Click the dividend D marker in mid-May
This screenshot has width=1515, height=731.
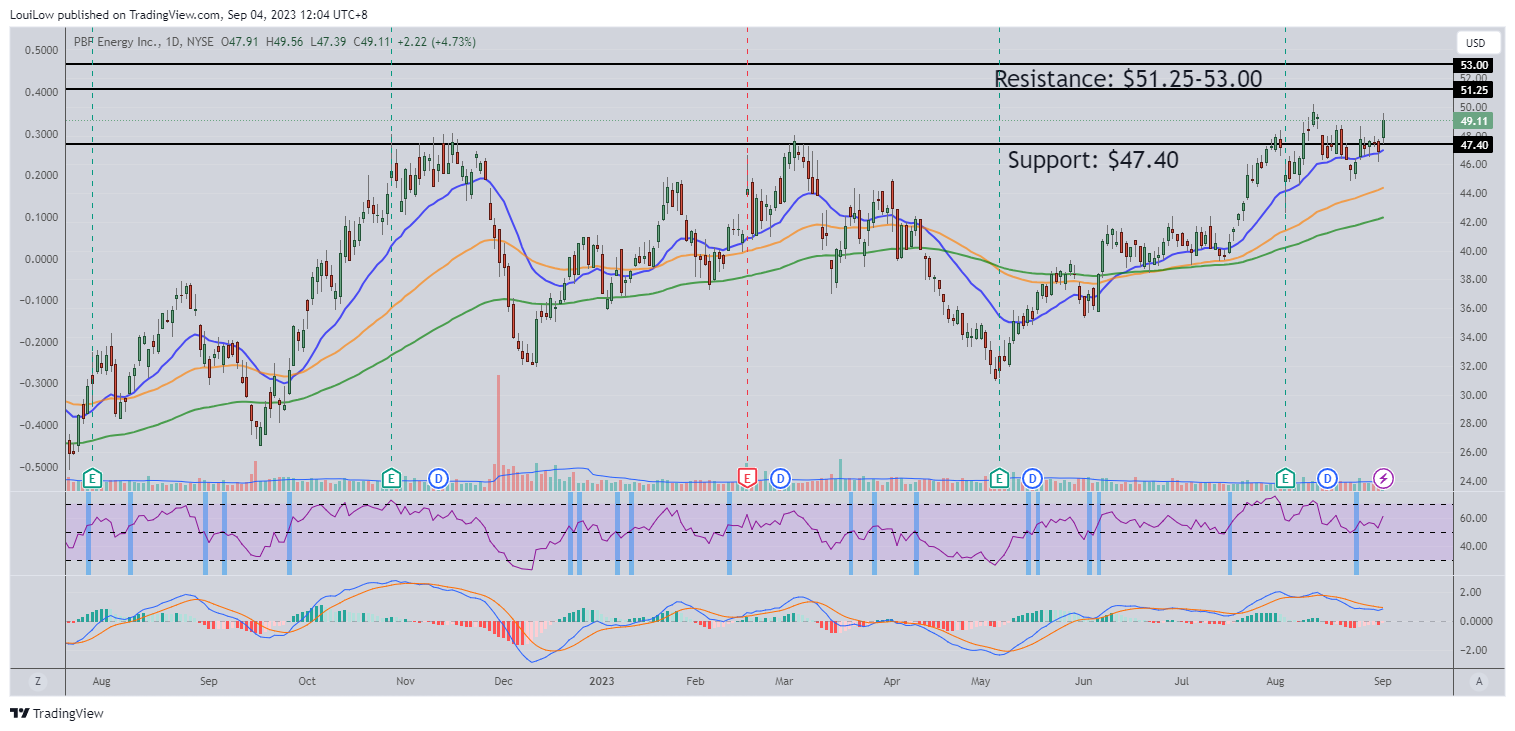pos(1032,478)
